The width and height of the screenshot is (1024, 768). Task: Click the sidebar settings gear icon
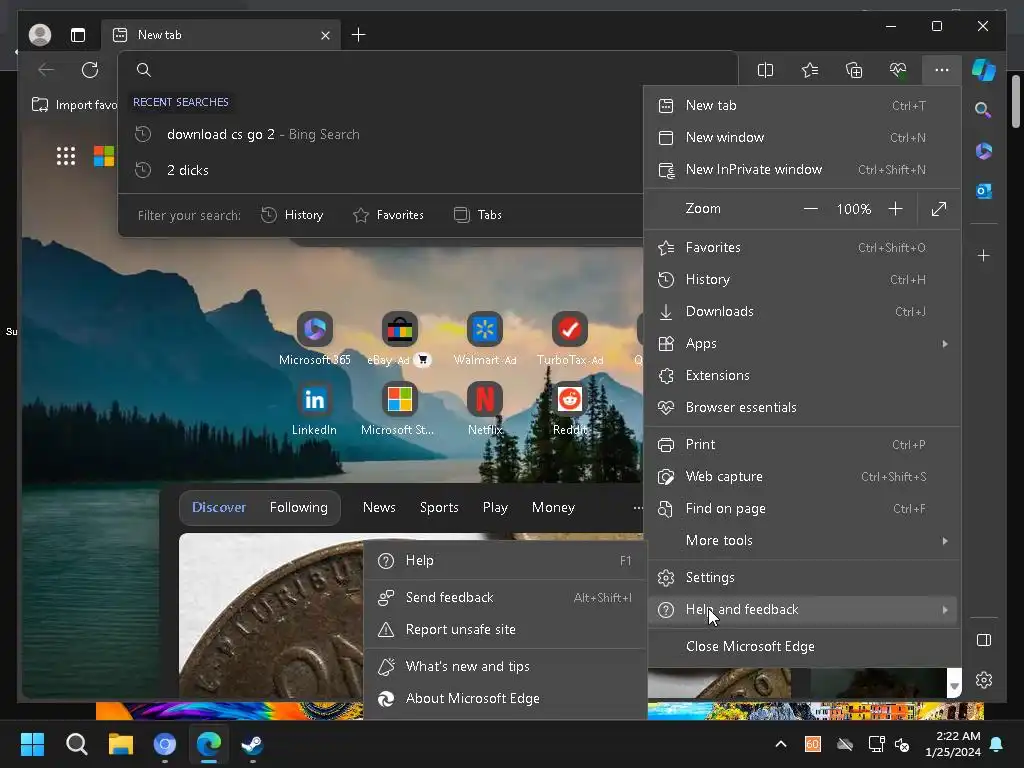click(x=984, y=680)
